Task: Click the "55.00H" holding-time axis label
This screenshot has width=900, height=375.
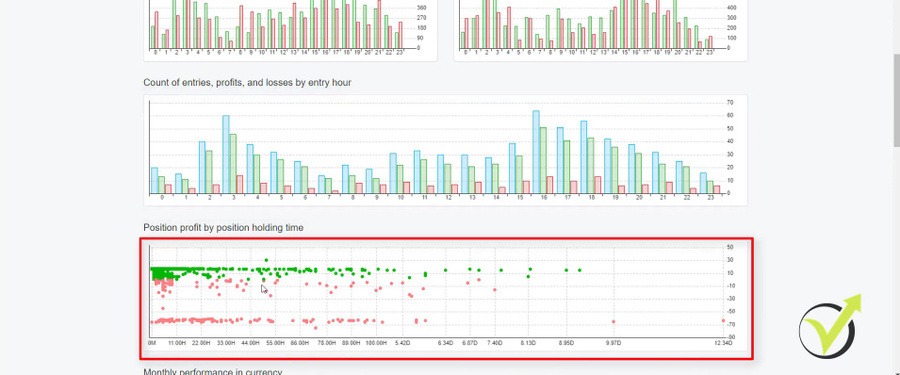Action: (276, 343)
